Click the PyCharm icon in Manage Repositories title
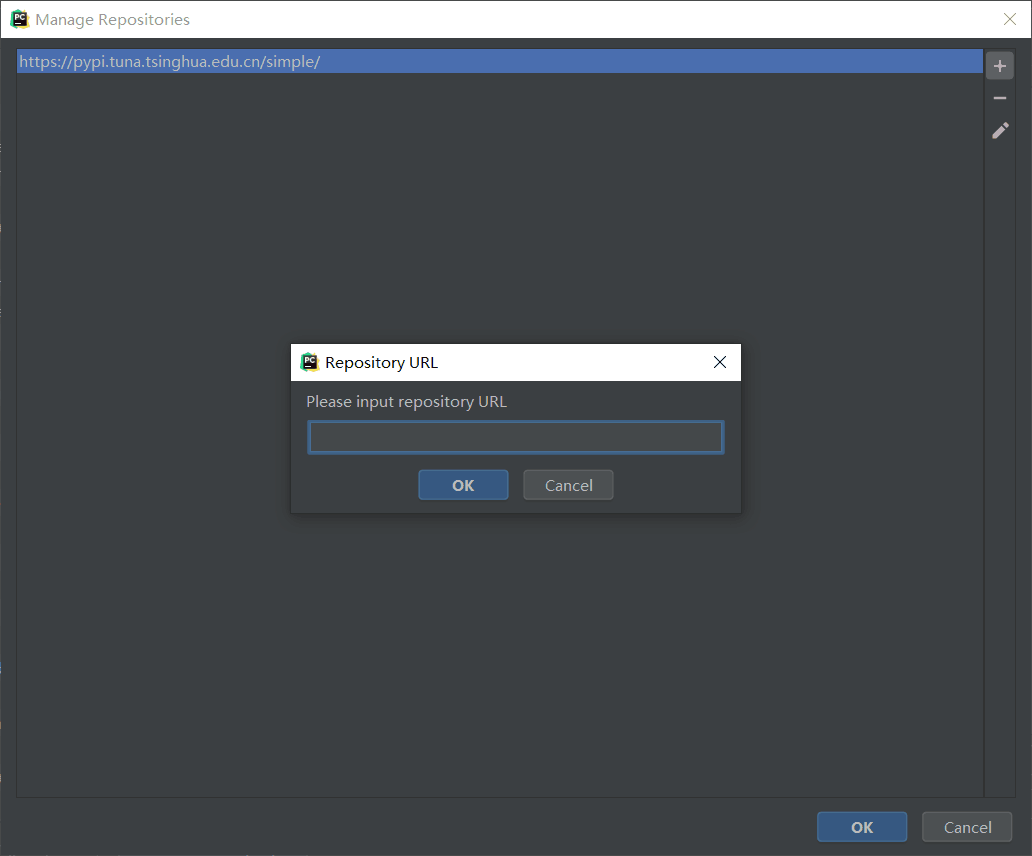The image size is (1032, 856). tap(20, 19)
